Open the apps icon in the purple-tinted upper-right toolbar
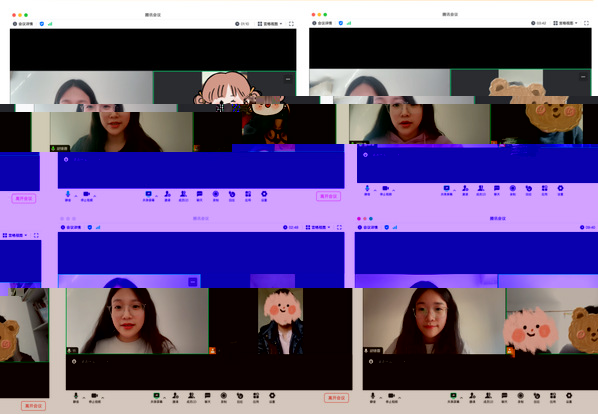This screenshot has height=414, width=598. (545, 190)
